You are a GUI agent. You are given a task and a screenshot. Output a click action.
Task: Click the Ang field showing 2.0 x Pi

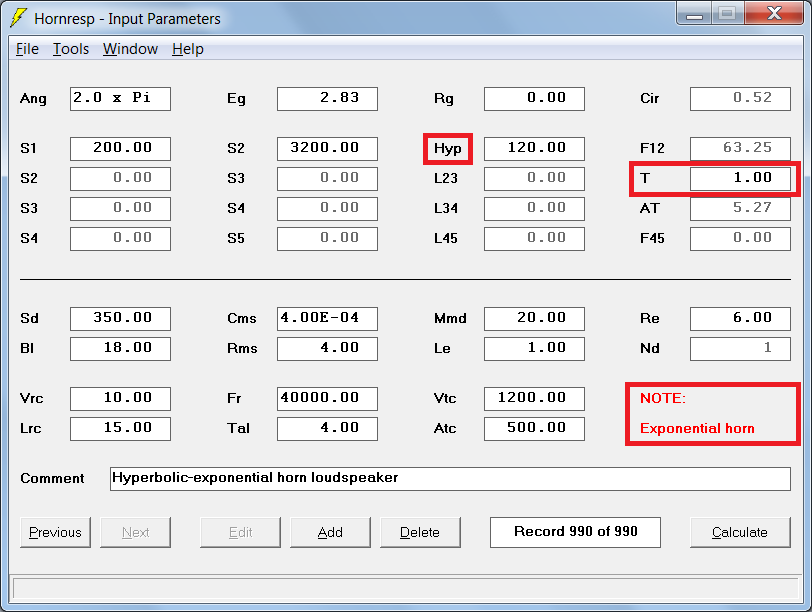[120, 99]
